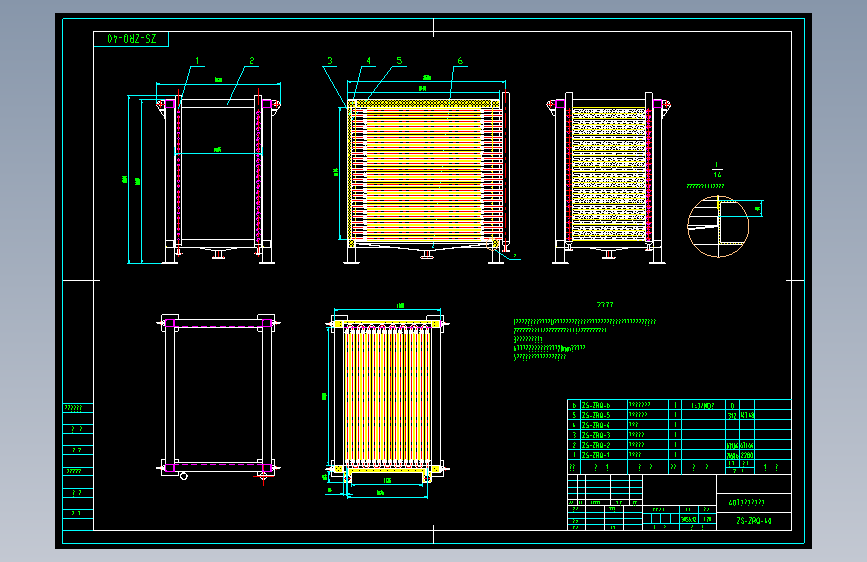Screen dimensions: 867x562
Task: Select the circular detail view
Action: pos(718,226)
